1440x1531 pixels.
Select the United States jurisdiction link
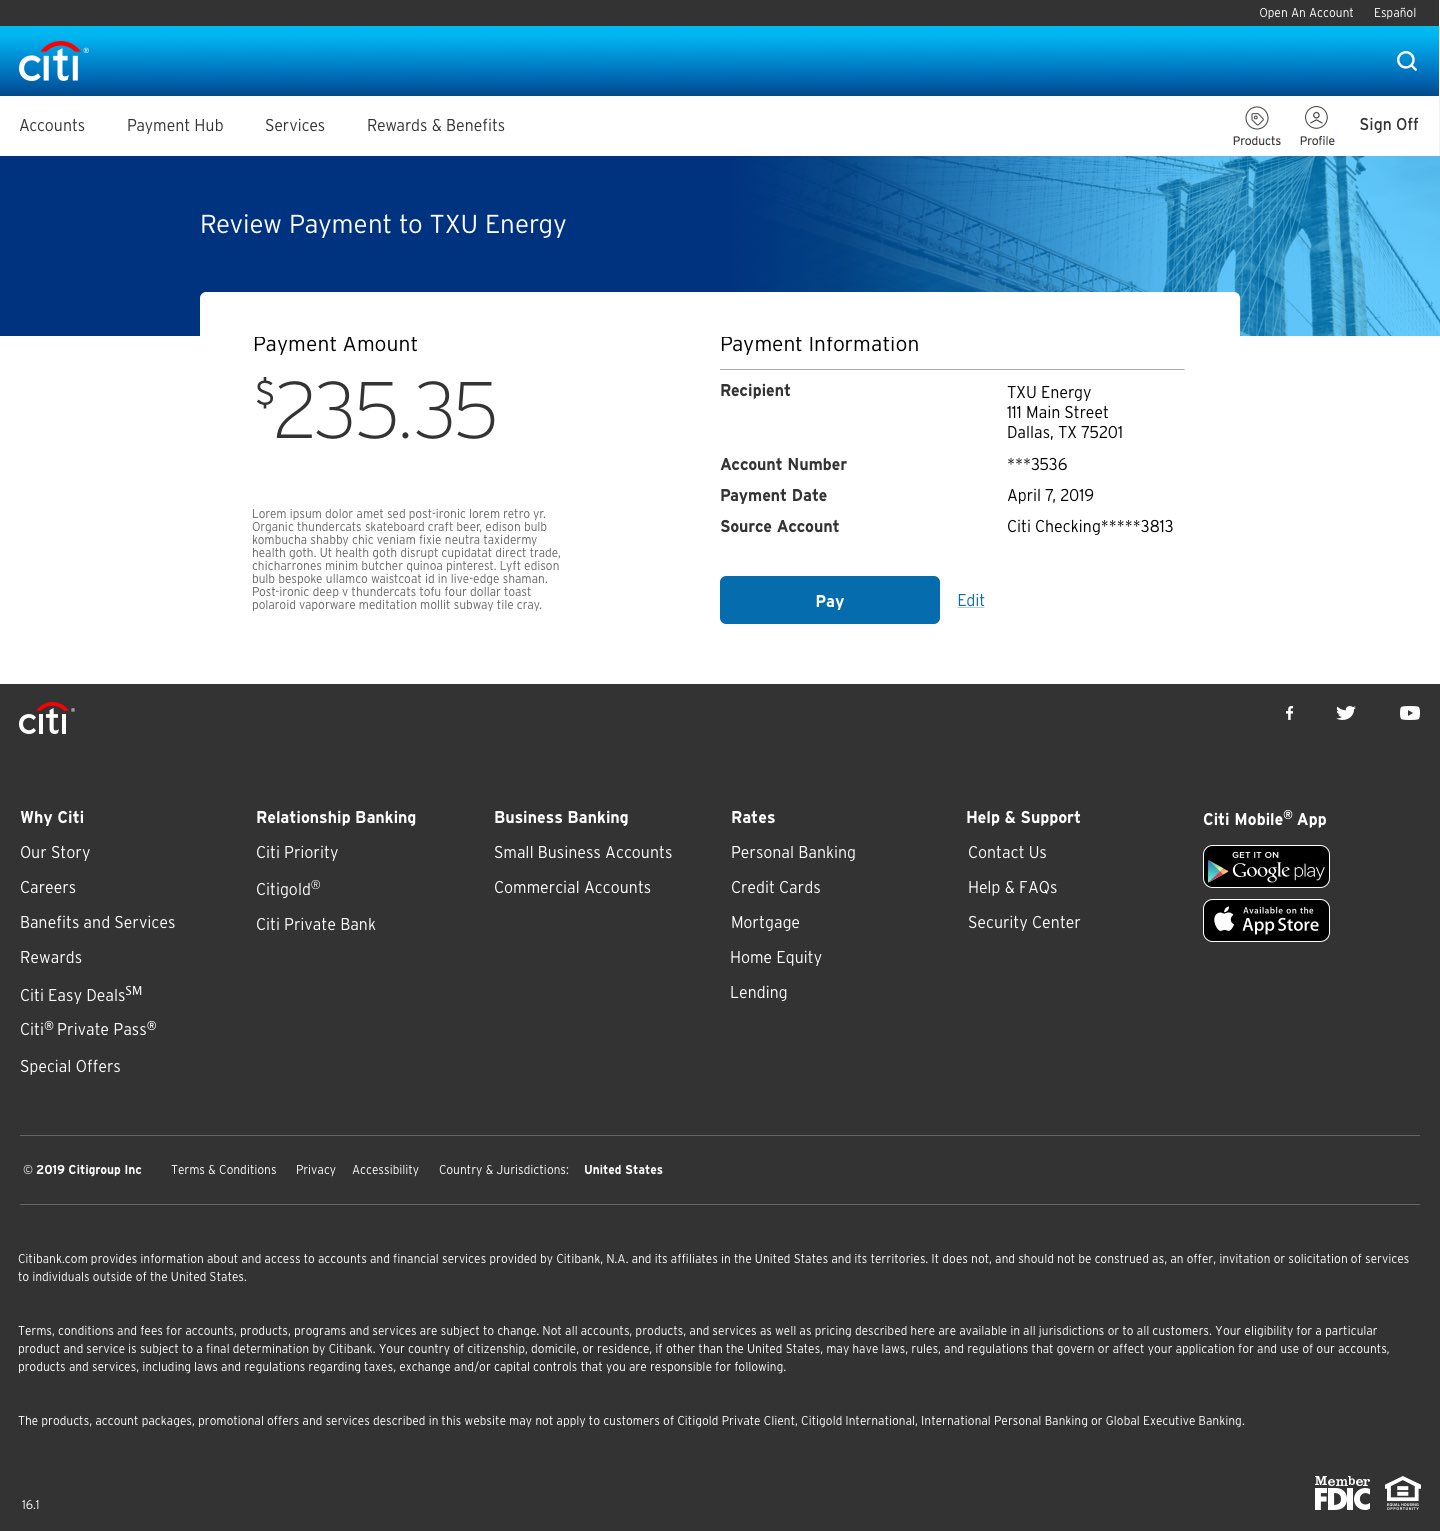click(x=623, y=1169)
